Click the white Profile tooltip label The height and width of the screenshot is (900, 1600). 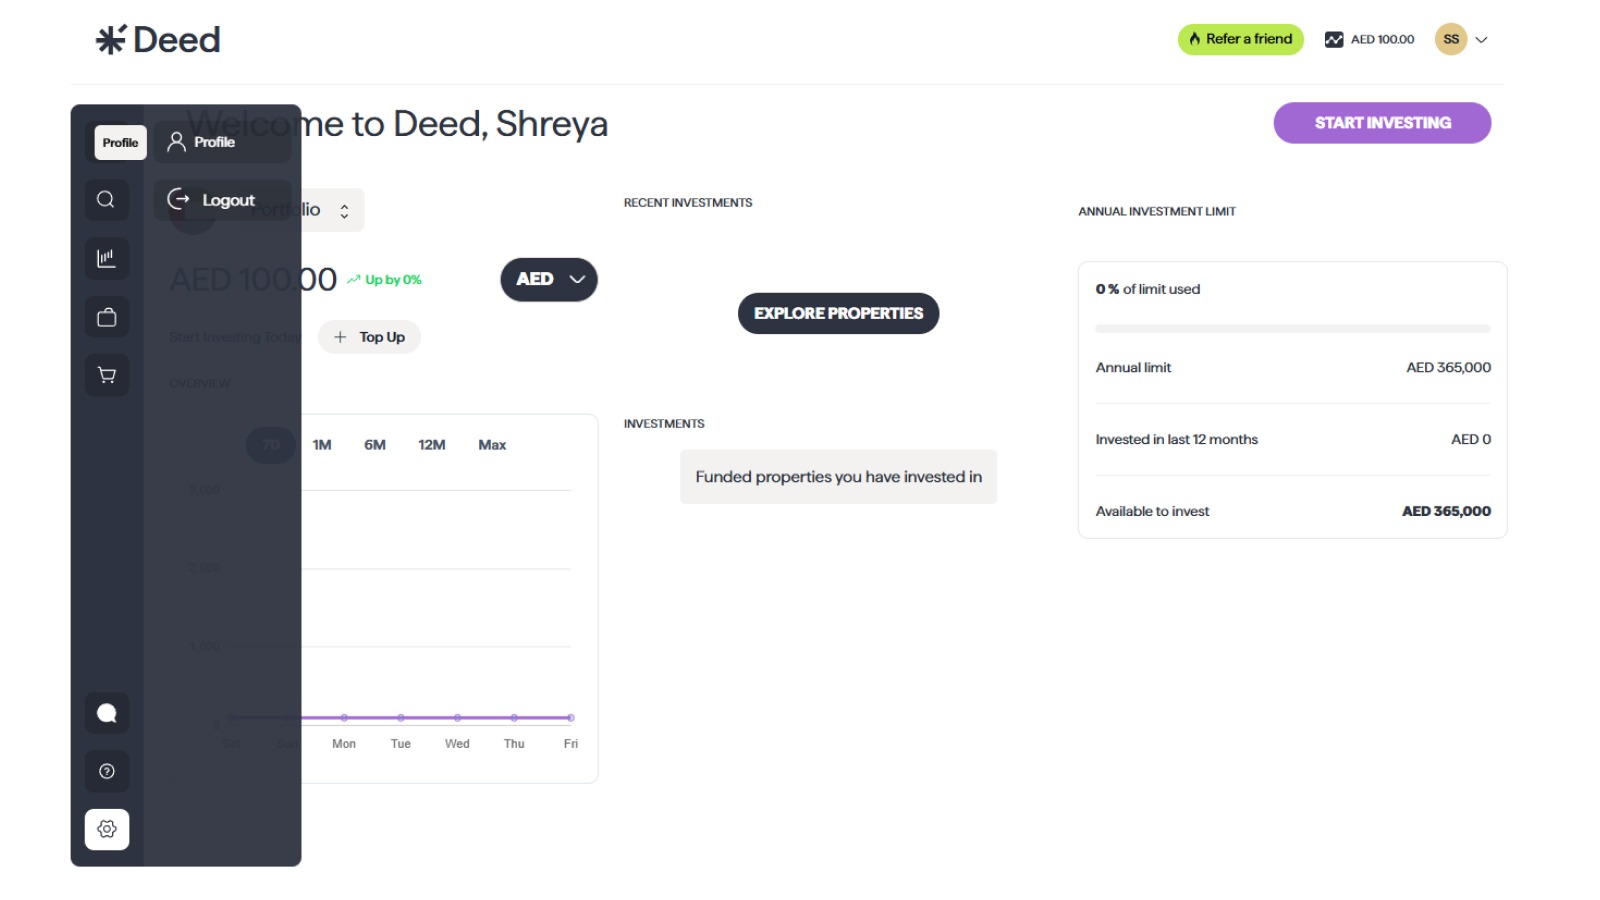point(120,142)
